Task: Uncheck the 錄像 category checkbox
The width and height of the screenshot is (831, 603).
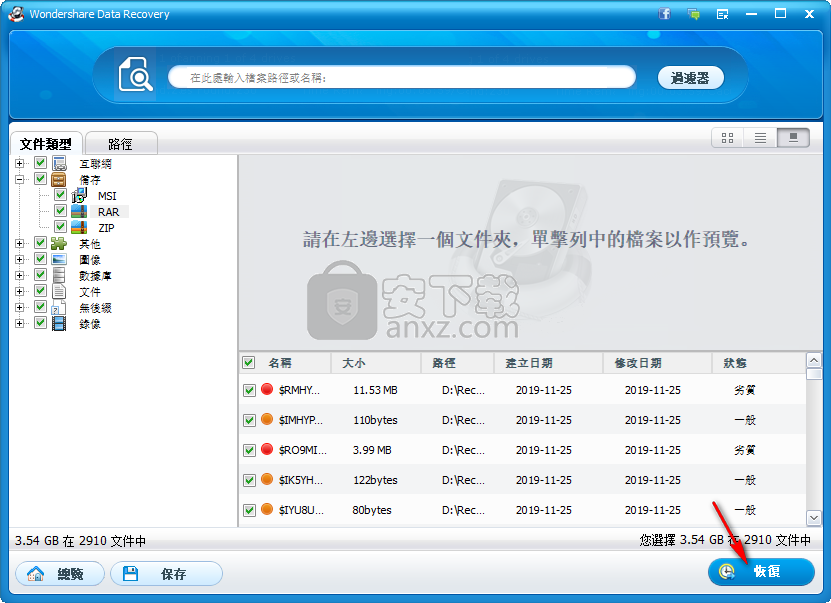Action: pos(40,323)
